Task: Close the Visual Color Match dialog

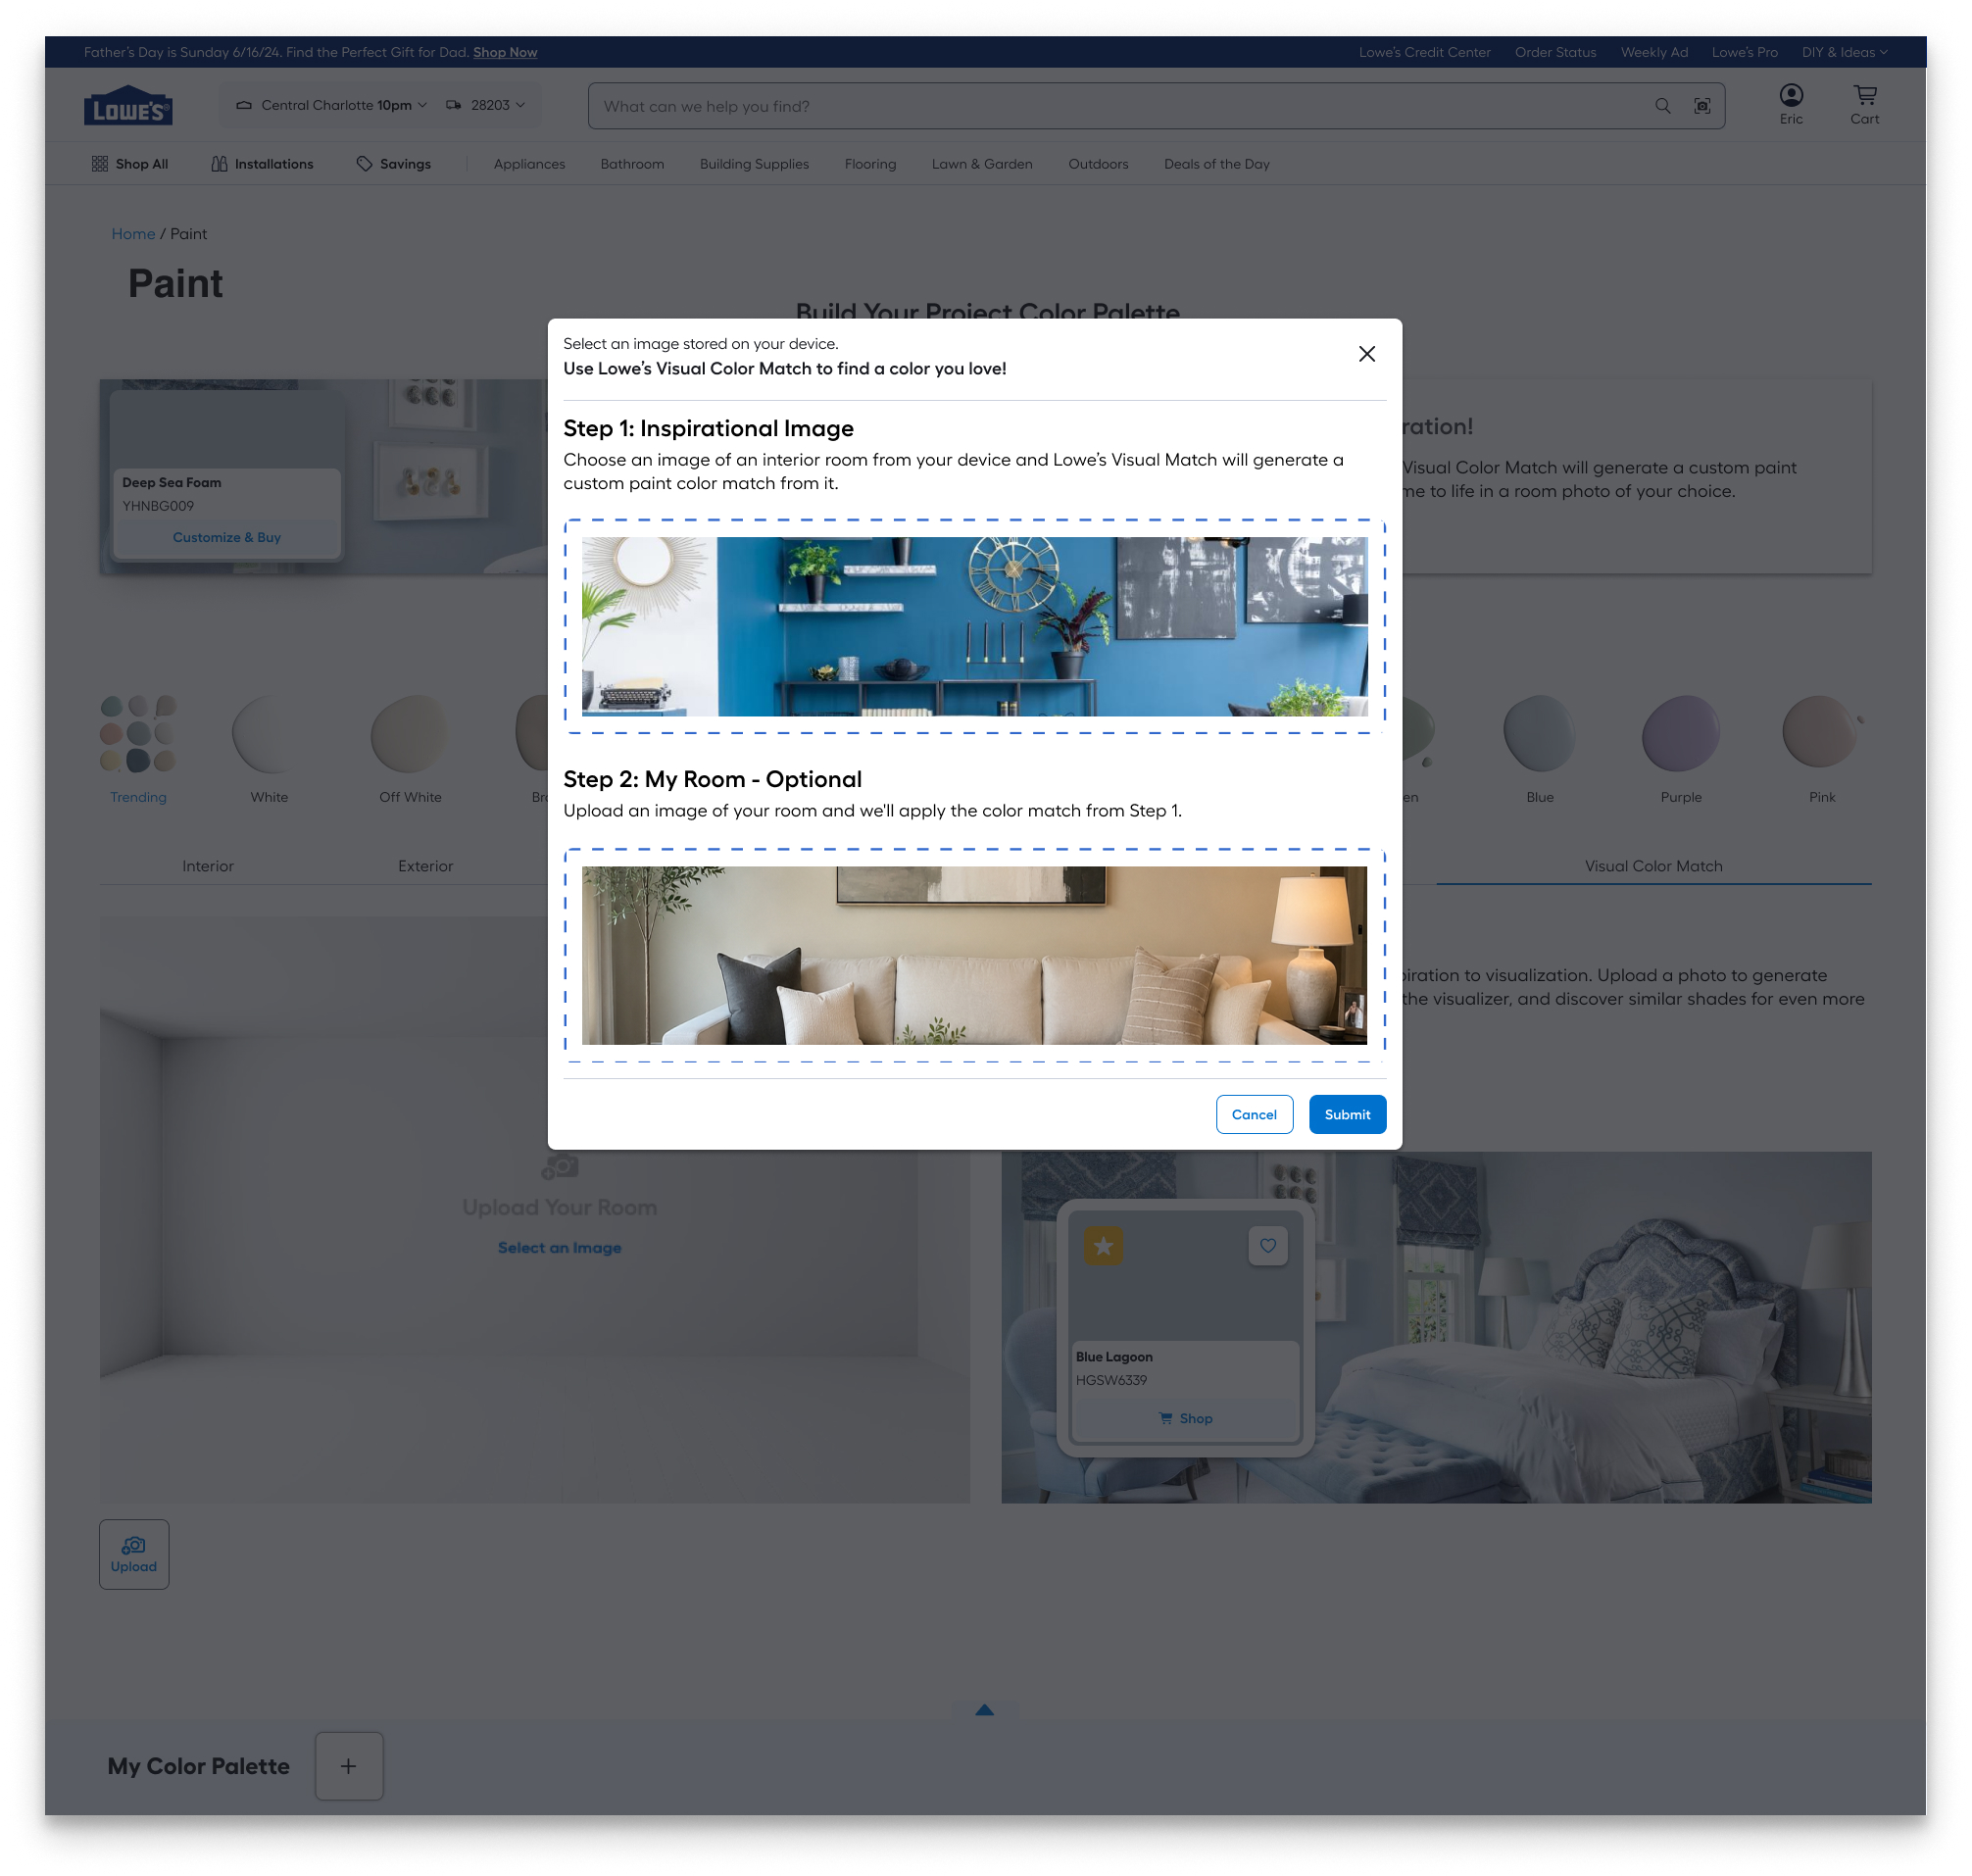Action: click(x=1366, y=354)
